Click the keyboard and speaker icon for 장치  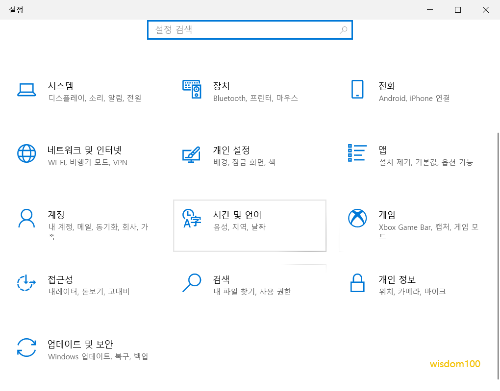click(192, 89)
